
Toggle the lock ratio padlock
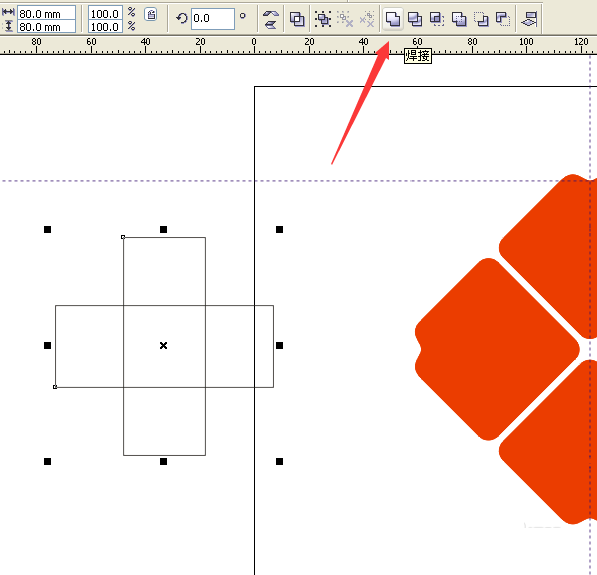point(151,14)
